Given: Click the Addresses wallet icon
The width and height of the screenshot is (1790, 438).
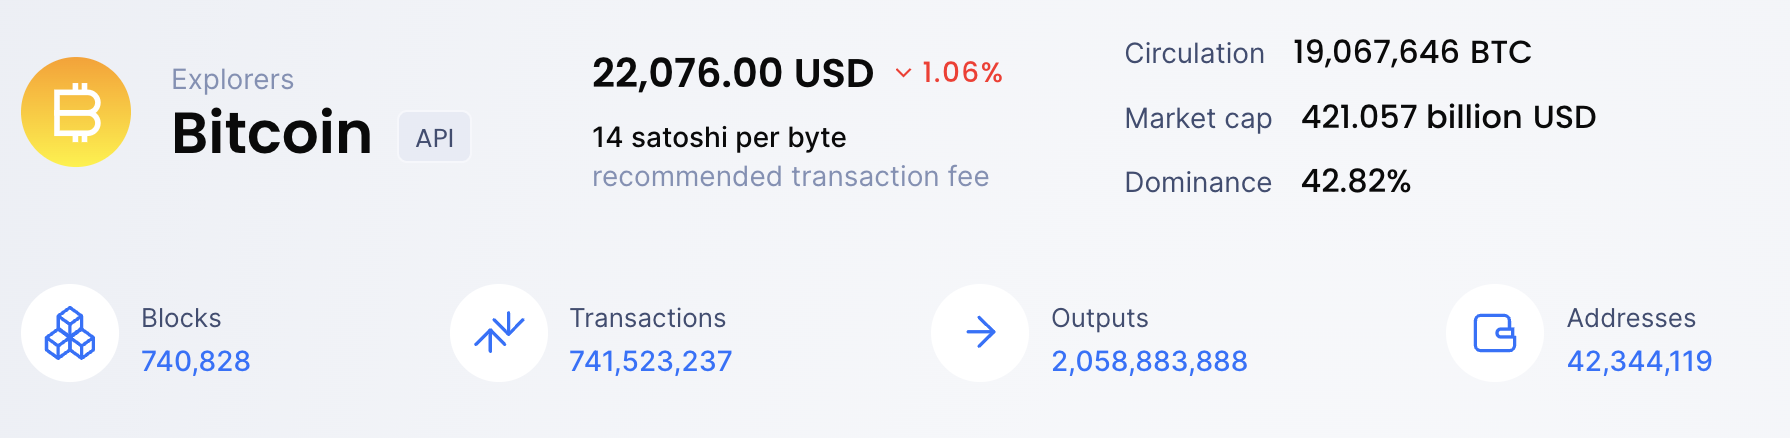Looking at the screenshot, I should (1495, 333).
